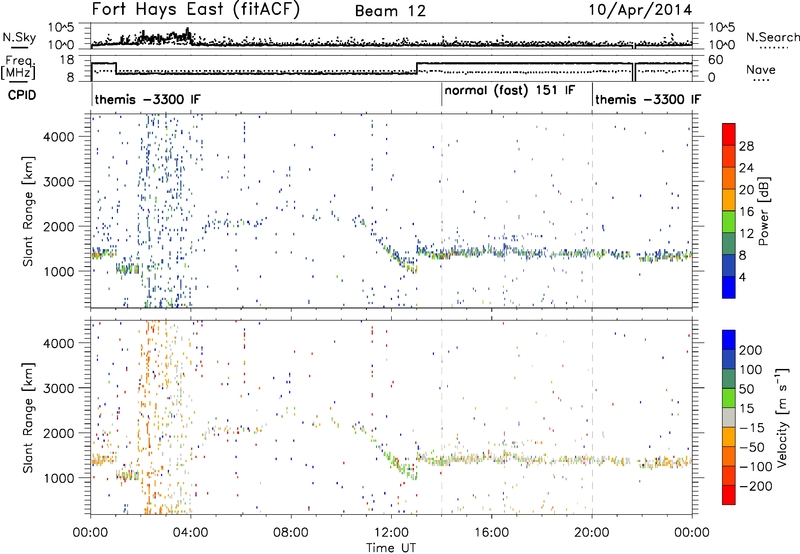Click the gray swatch in Velocity colorbar
Image resolution: width=800 pixels, height=554 pixels.
[x=729, y=417]
